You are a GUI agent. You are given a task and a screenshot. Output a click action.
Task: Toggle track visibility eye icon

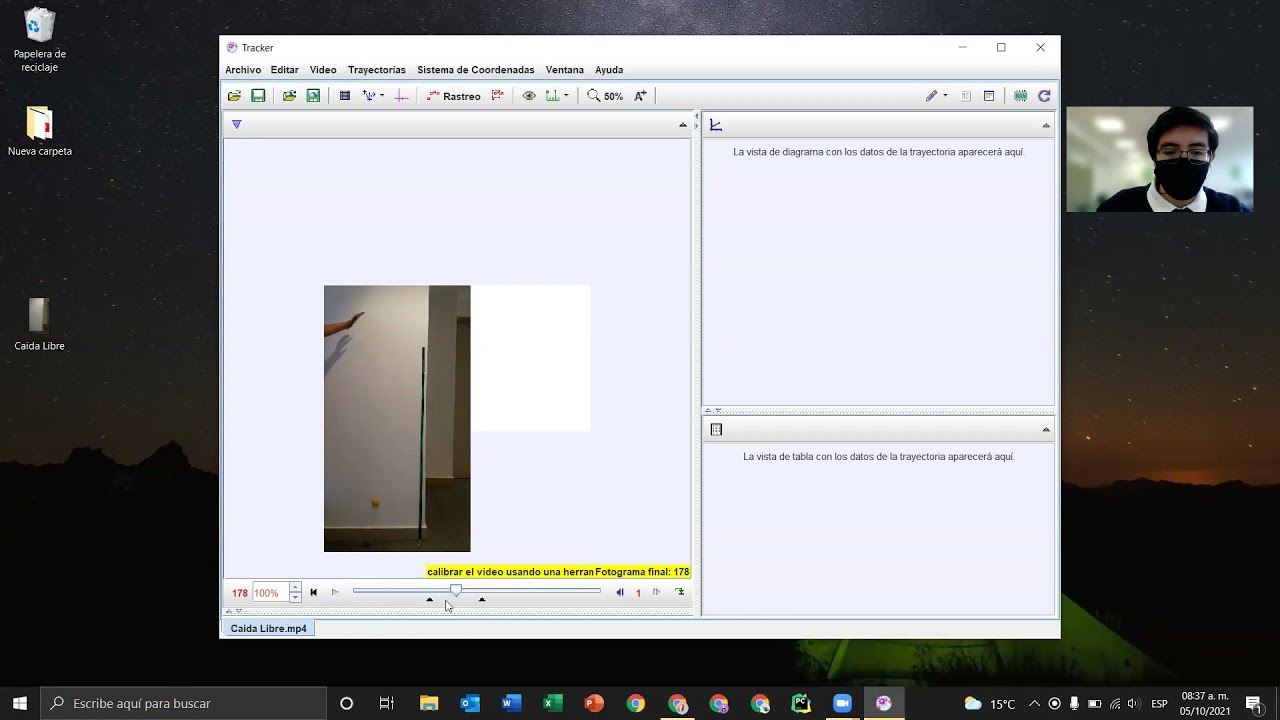pos(529,96)
